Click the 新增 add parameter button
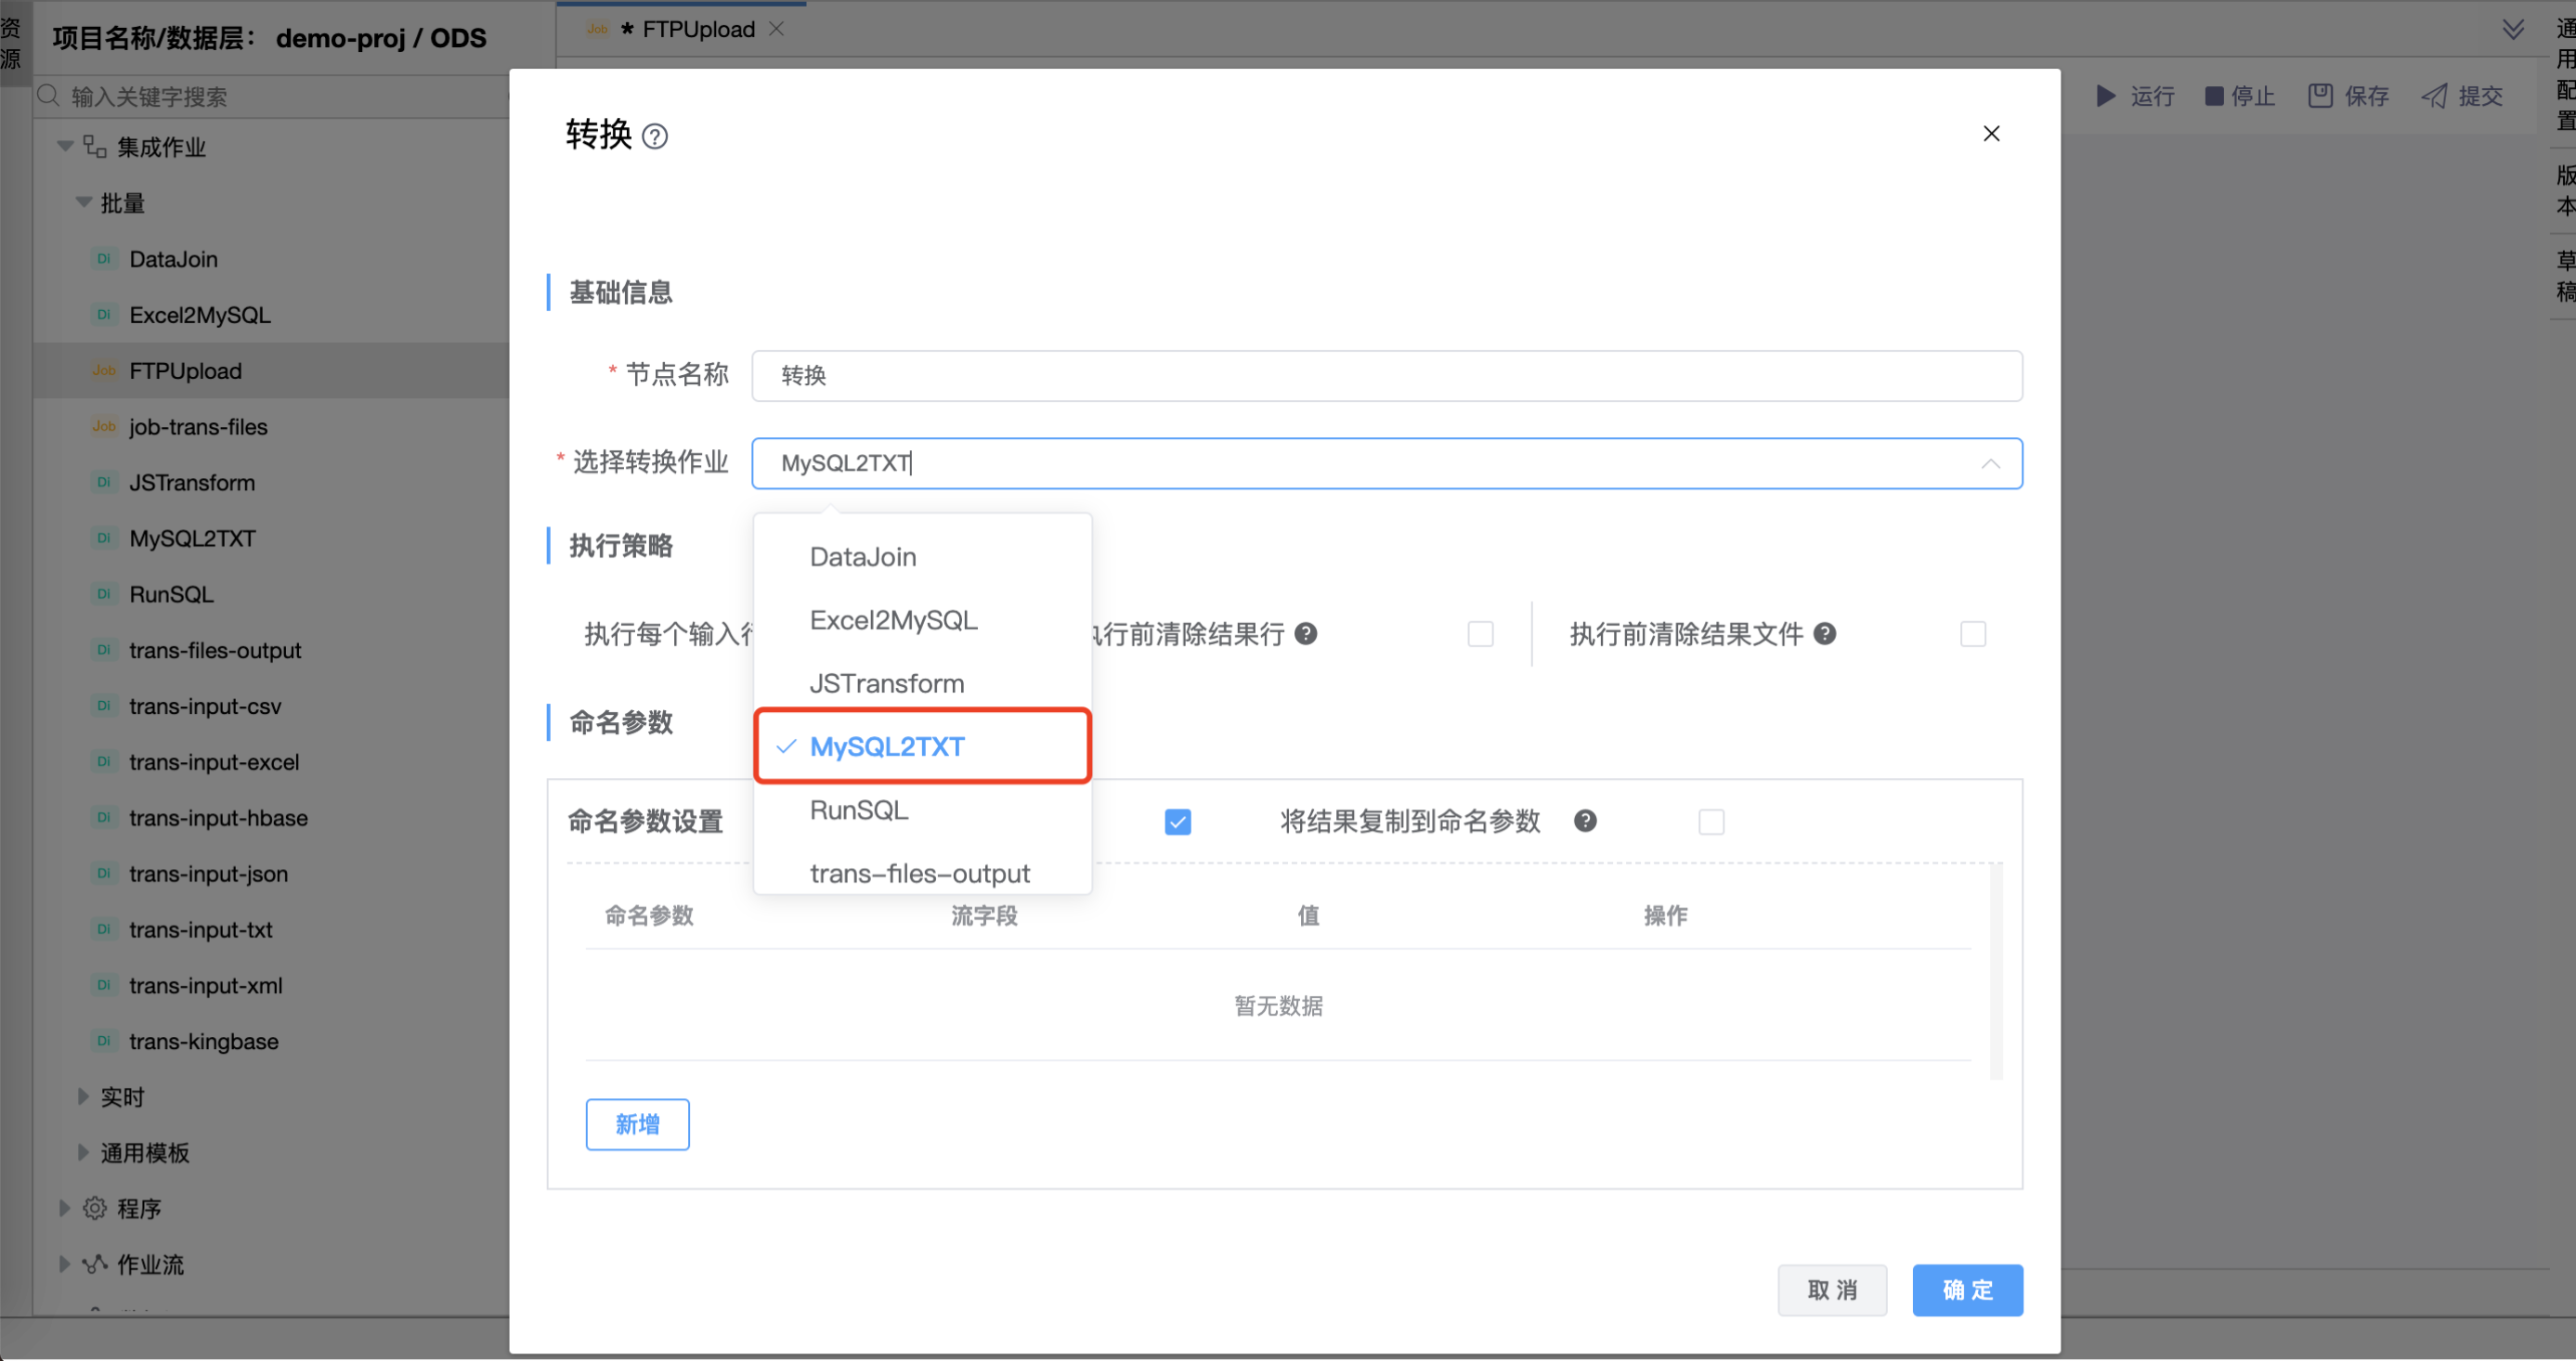Viewport: 2576px width, 1361px height. (637, 1124)
